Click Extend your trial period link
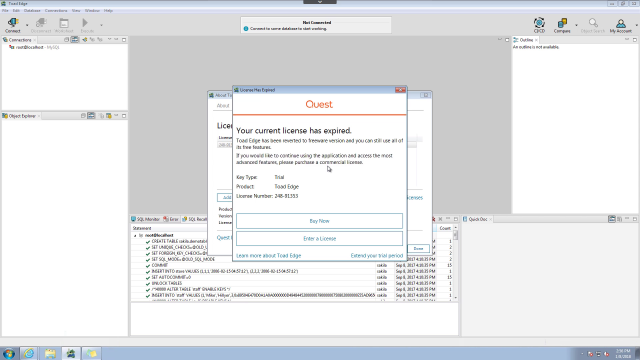Viewport: 640px width, 360px height. tap(377, 256)
